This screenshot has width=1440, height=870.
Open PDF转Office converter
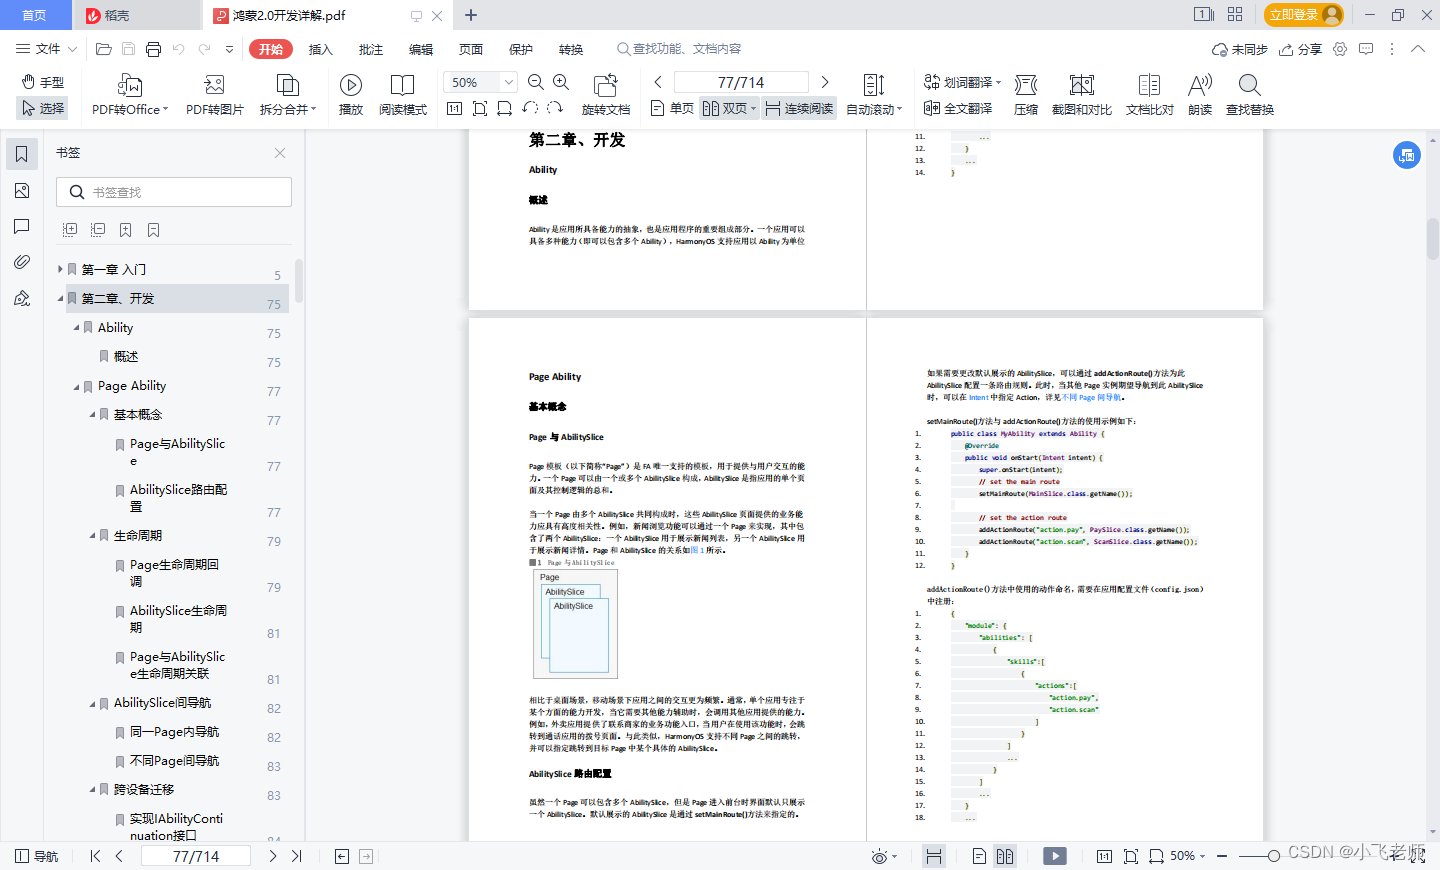coord(130,96)
